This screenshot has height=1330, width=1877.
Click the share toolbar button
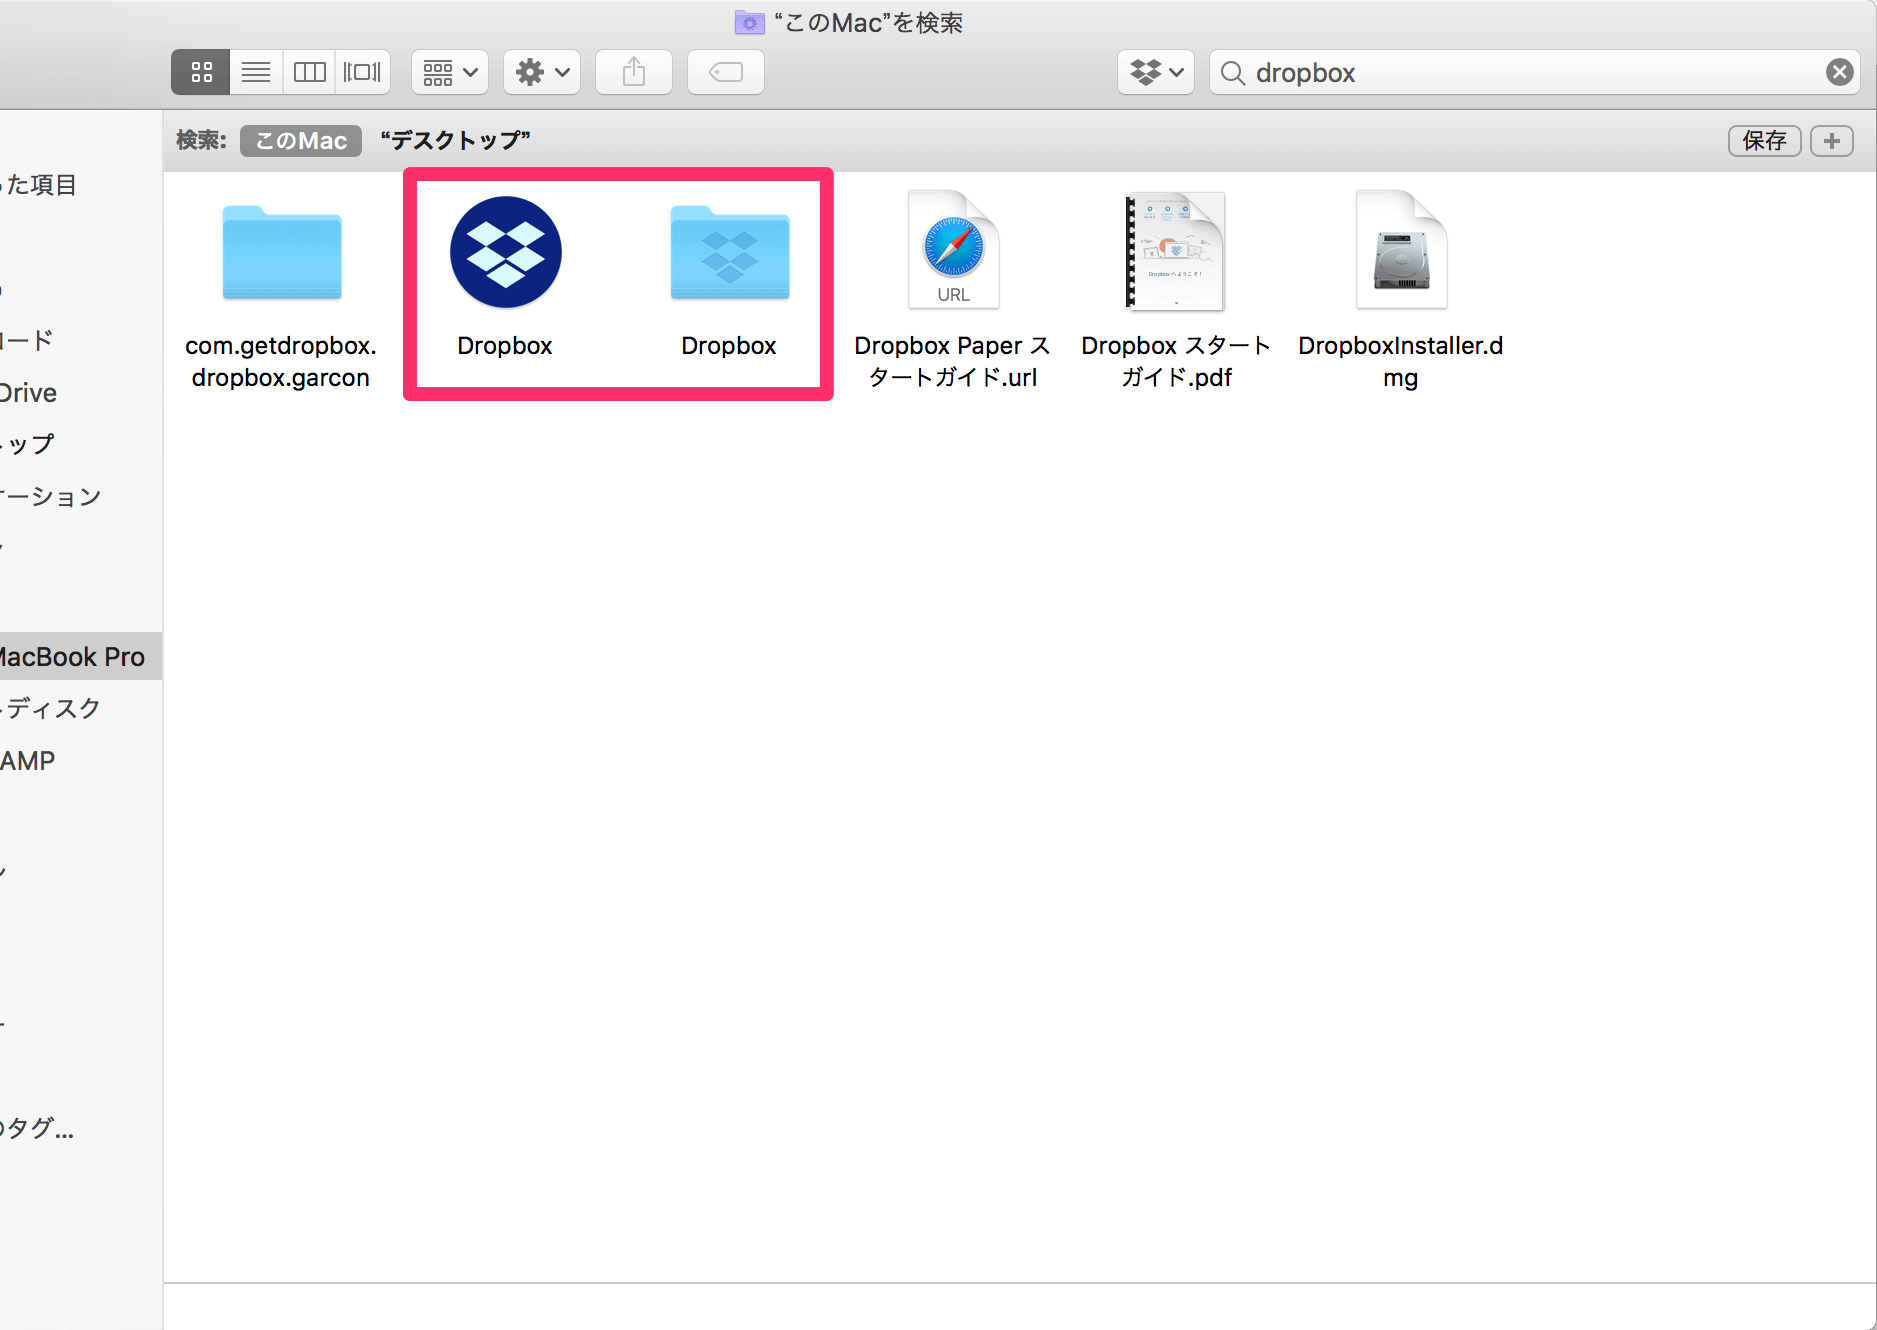[x=634, y=72]
